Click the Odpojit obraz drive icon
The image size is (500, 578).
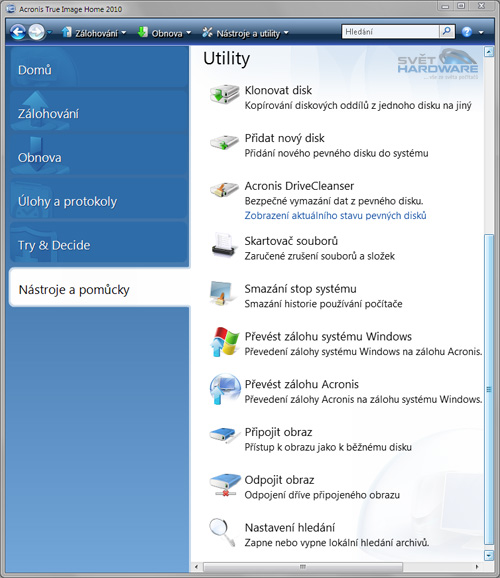click(x=224, y=485)
